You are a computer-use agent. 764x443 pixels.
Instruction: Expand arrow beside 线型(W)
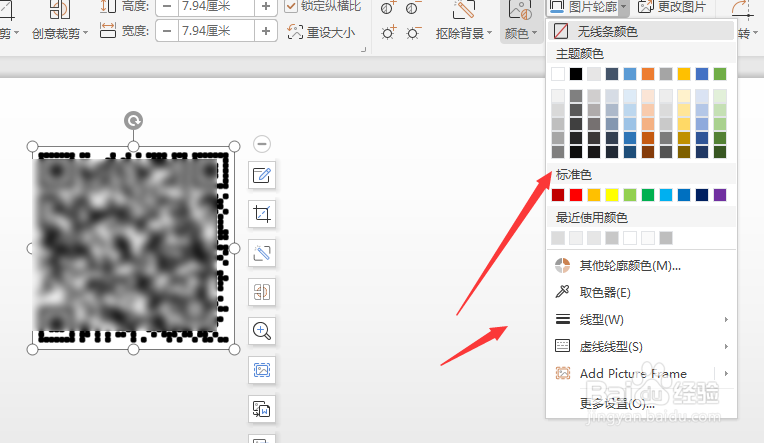[x=726, y=320]
